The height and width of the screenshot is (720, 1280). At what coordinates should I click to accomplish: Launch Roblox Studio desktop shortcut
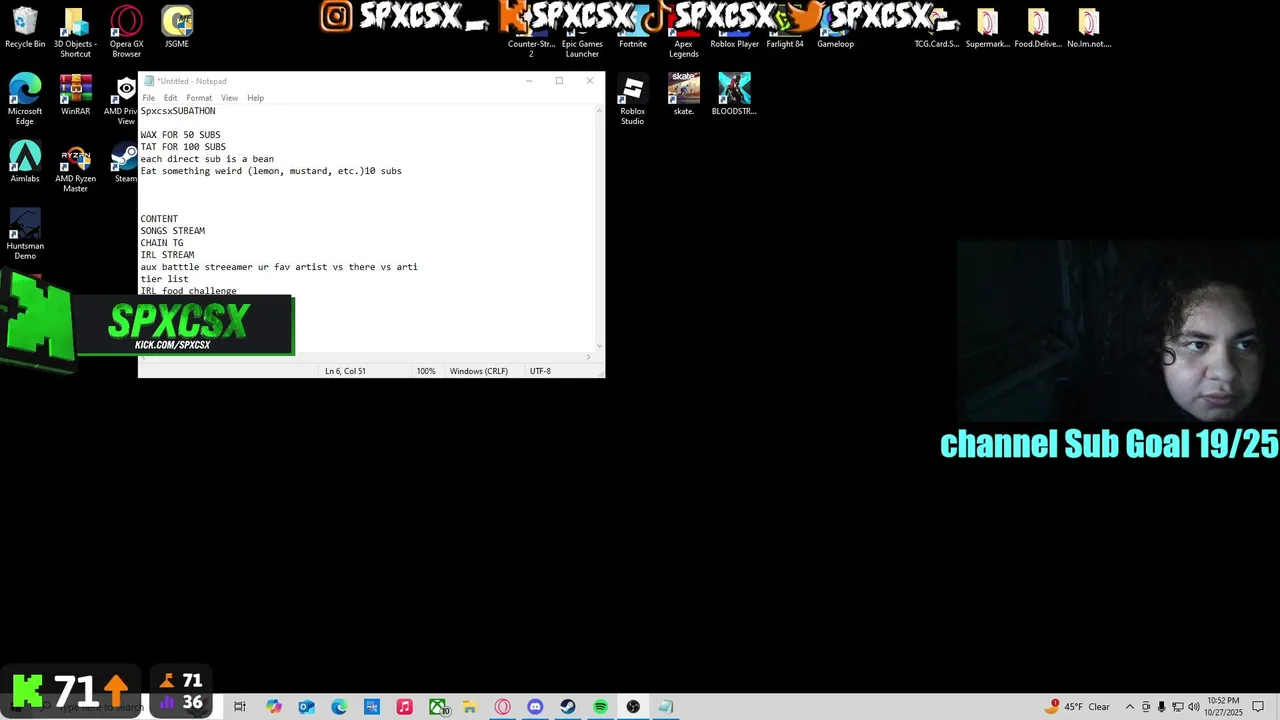coord(632,100)
